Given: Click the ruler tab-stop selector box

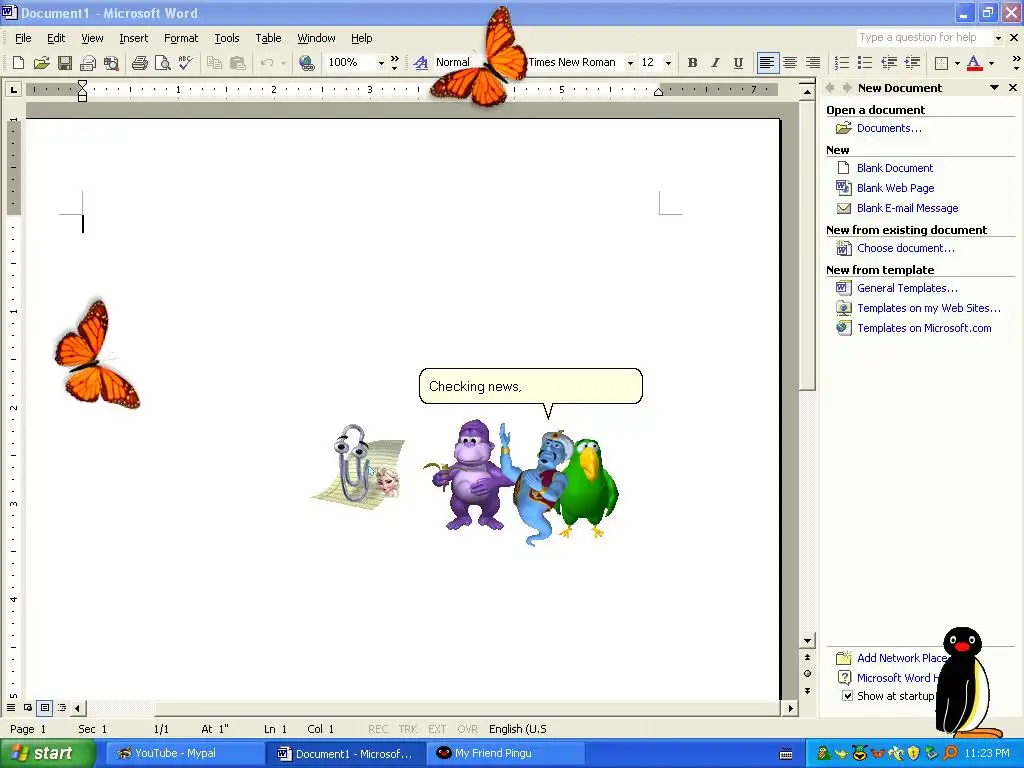Looking at the screenshot, I should pos(13,89).
